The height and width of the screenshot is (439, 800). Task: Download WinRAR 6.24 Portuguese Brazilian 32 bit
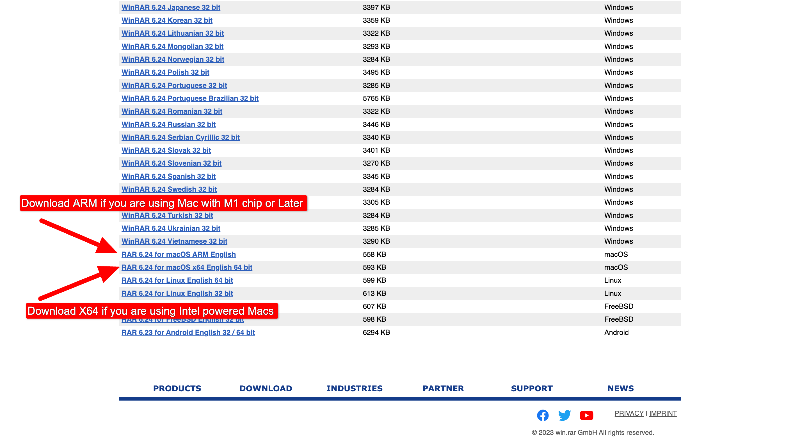click(190, 99)
